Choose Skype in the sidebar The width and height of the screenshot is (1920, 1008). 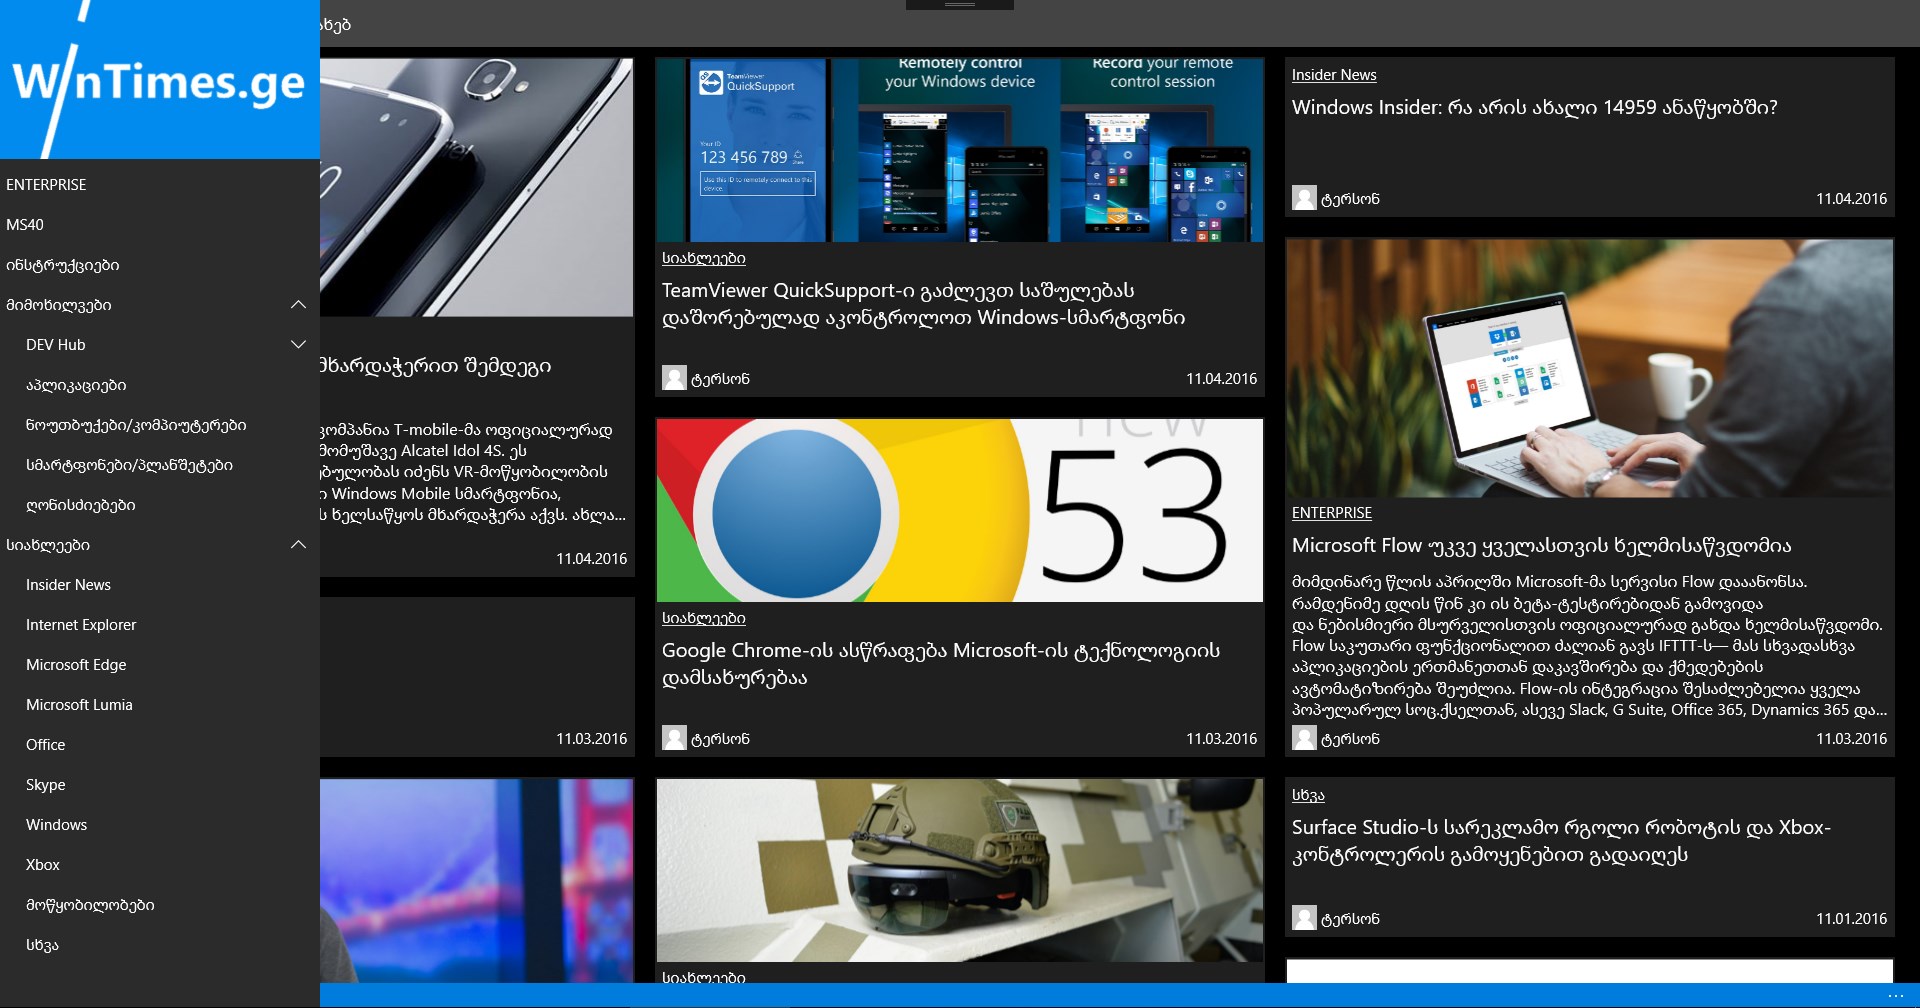(x=45, y=785)
